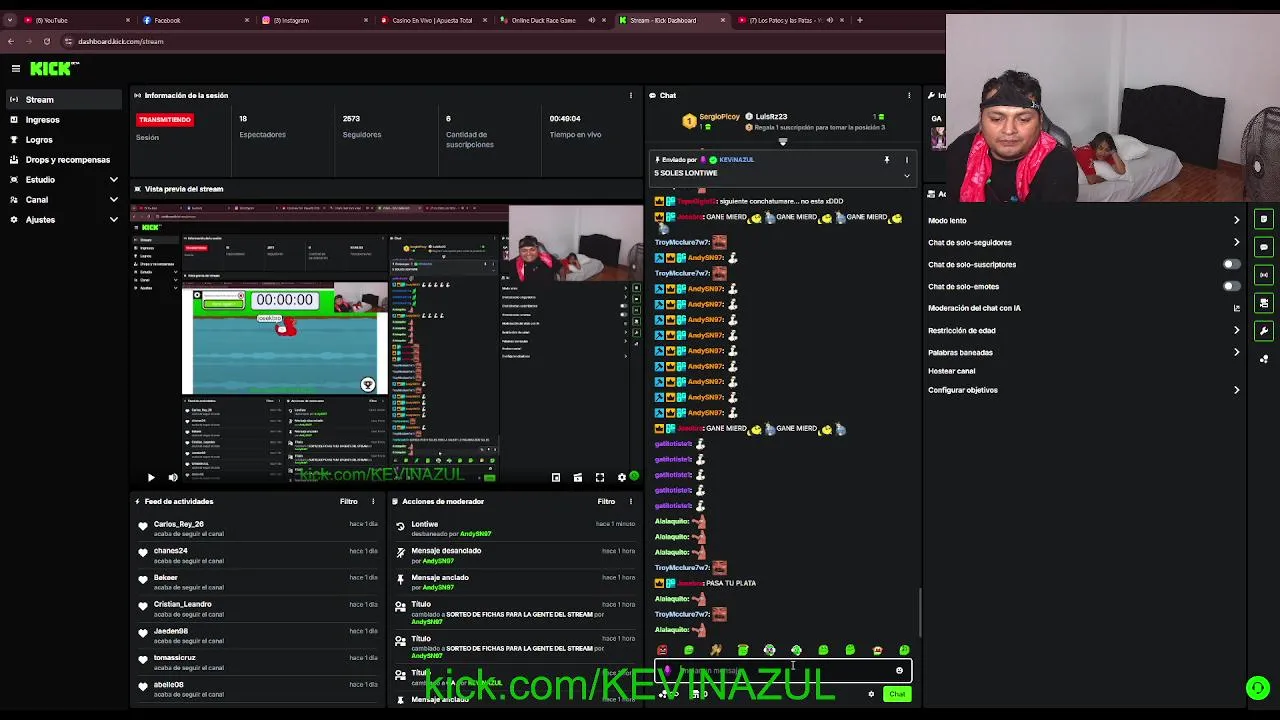Click chanes24 follower entry
Screen dimensions: 1280x720
click(258, 555)
